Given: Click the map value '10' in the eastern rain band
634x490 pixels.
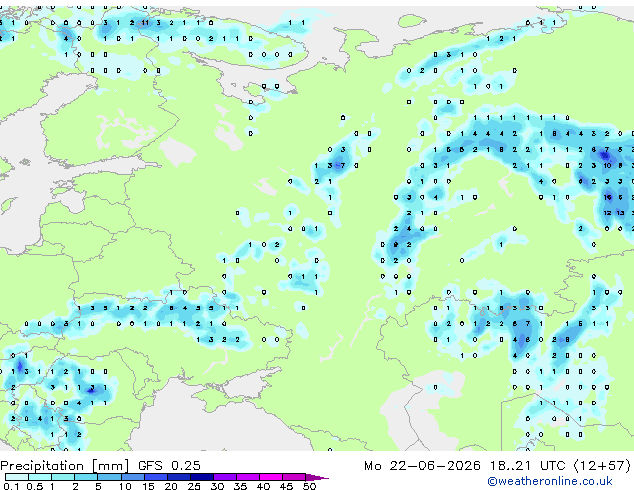Looking at the screenshot, I should 607,165.
